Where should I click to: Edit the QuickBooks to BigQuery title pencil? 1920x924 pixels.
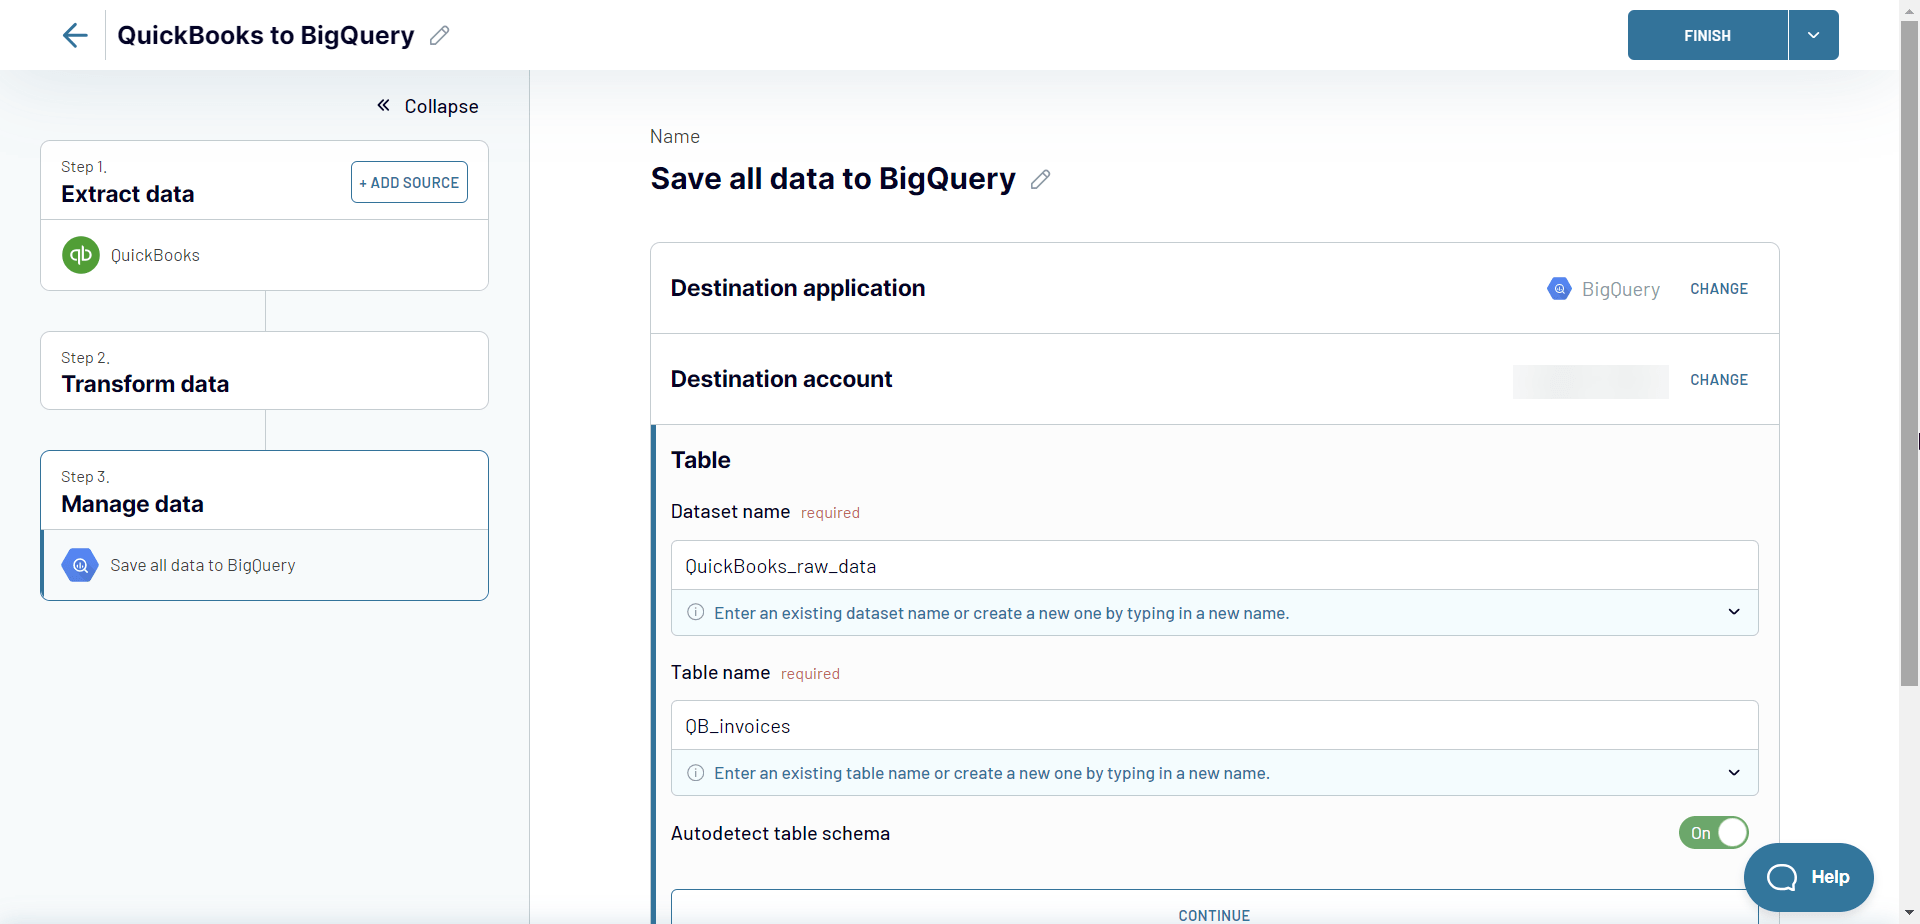point(439,36)
